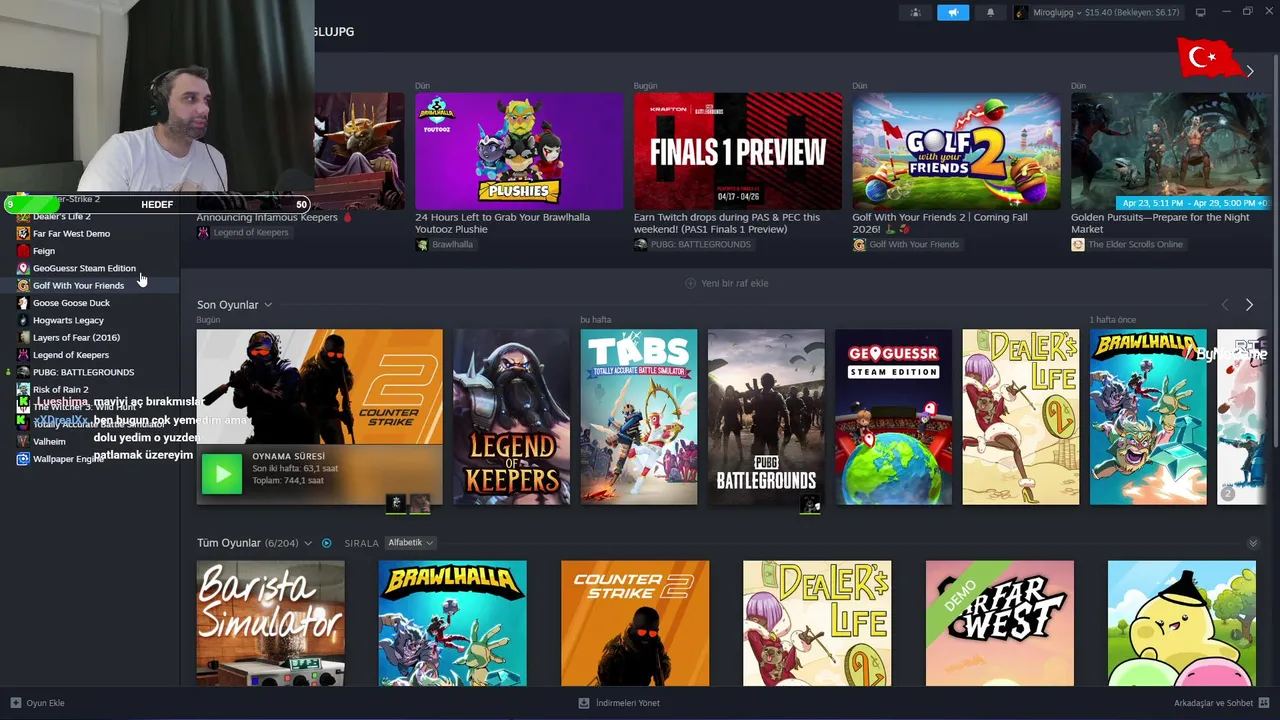
Task: Click the blue announcements megaphone icon
Action: coord(953,12)
